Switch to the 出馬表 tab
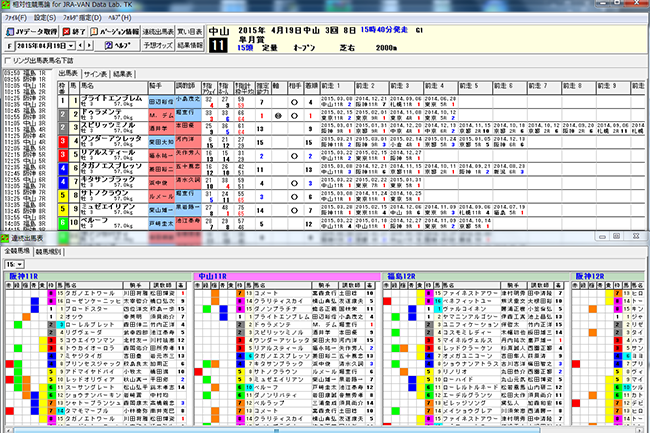 (x=68, y=73)
